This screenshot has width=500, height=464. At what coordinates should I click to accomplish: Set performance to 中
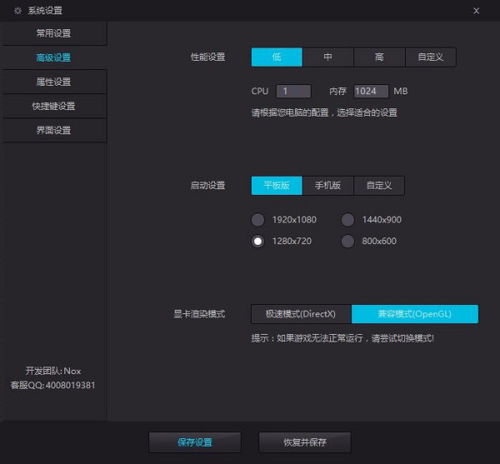pyautogui.click(x=328, y=57)
